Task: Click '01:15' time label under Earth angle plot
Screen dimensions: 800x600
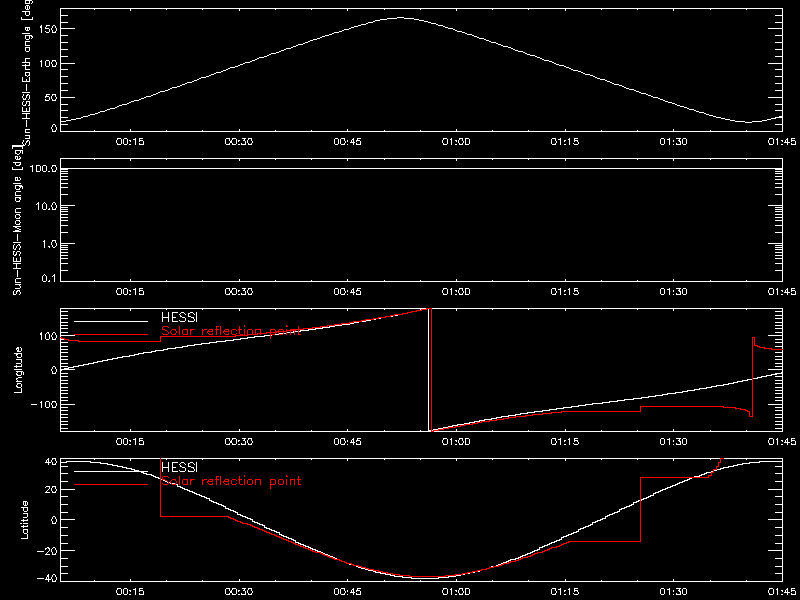Action: click(x=565, y=142)
